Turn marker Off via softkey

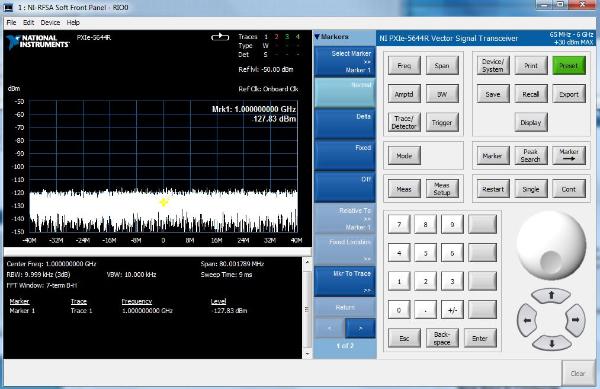[345, 187]
